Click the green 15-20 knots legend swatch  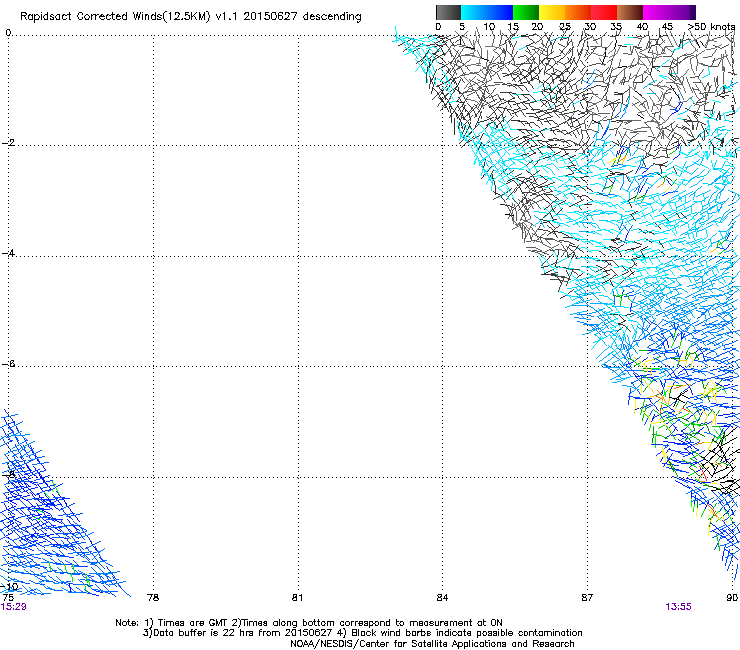pos(526,12)
